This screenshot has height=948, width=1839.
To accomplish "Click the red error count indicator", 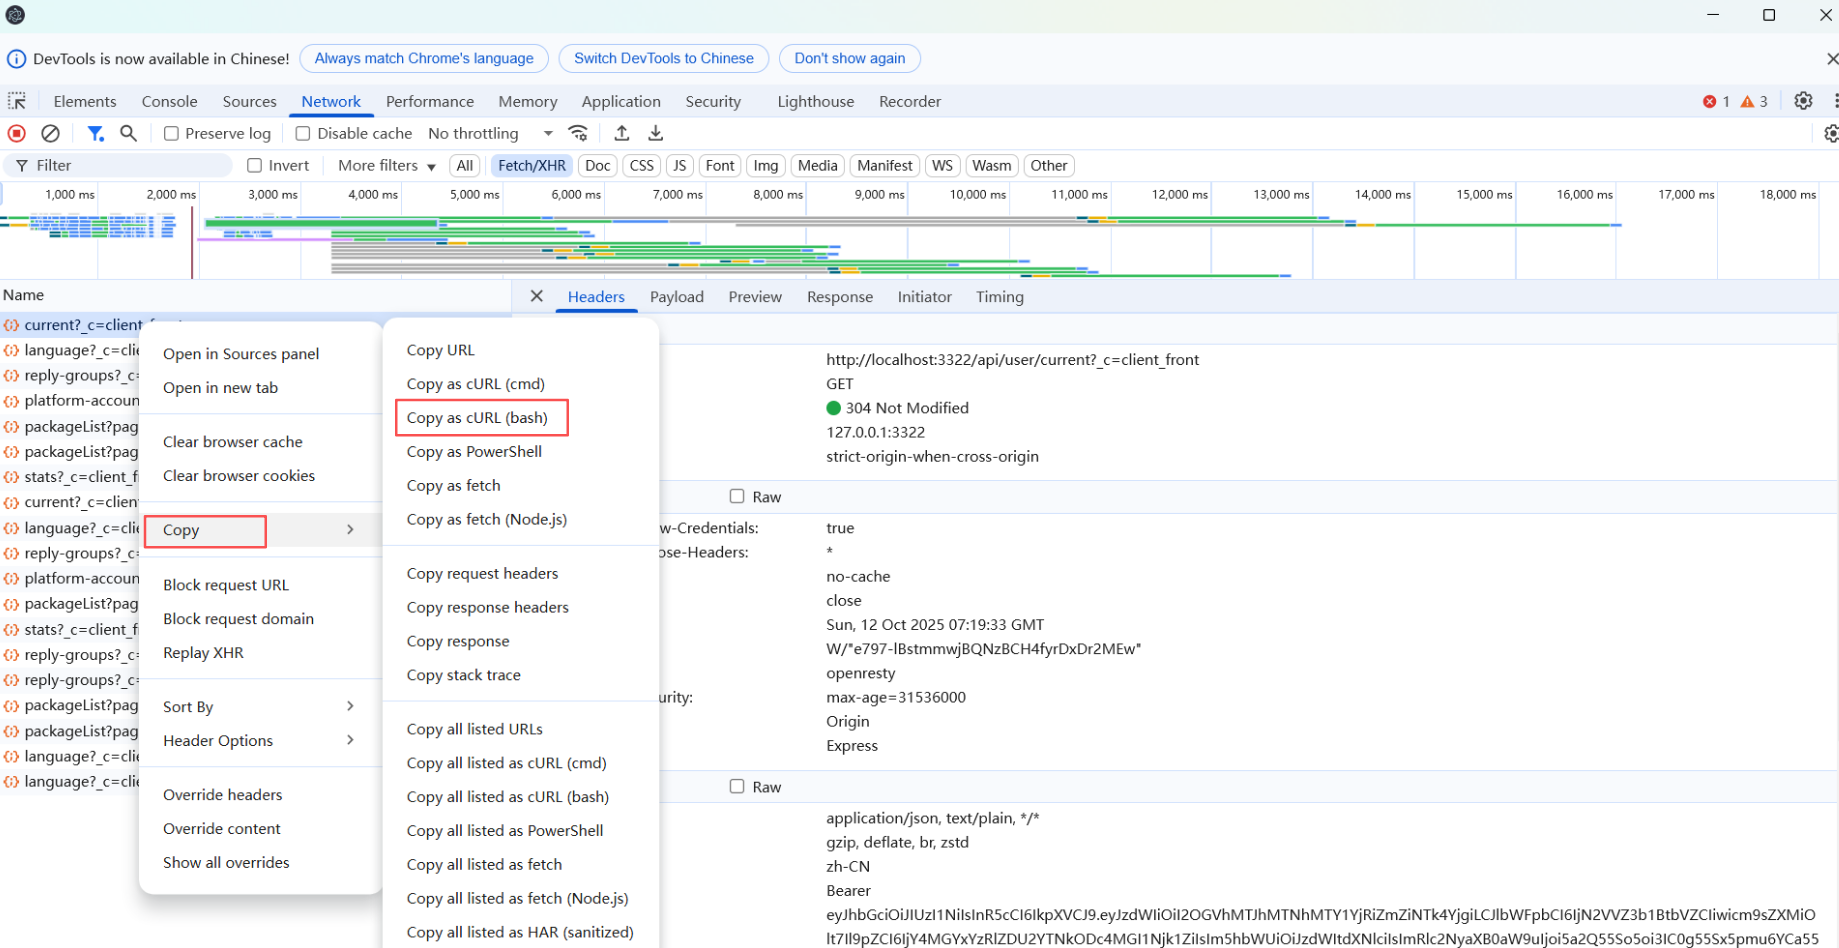I will tap(1716, 101).
